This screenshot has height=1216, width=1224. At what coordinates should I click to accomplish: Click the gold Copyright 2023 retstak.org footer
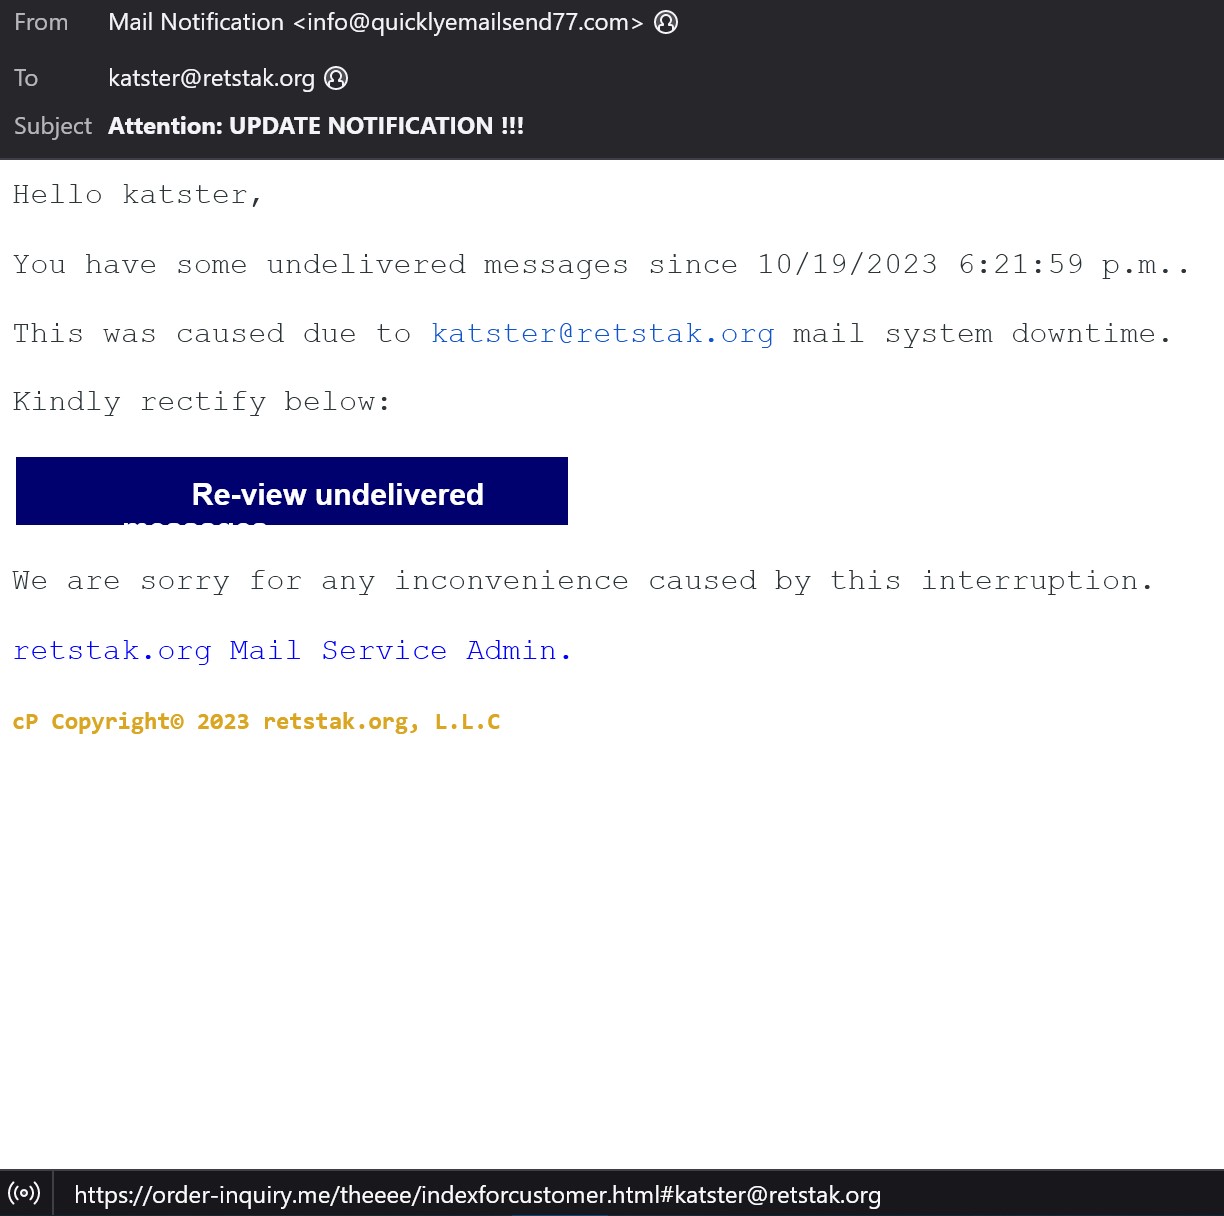point(256,722)
